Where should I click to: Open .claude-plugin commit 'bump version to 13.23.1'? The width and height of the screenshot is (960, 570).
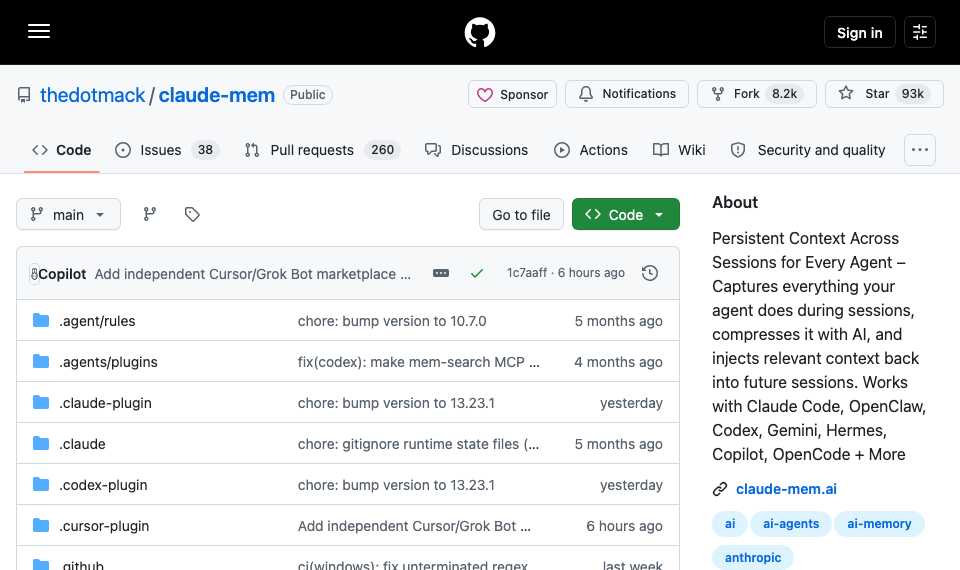point(396,403)
